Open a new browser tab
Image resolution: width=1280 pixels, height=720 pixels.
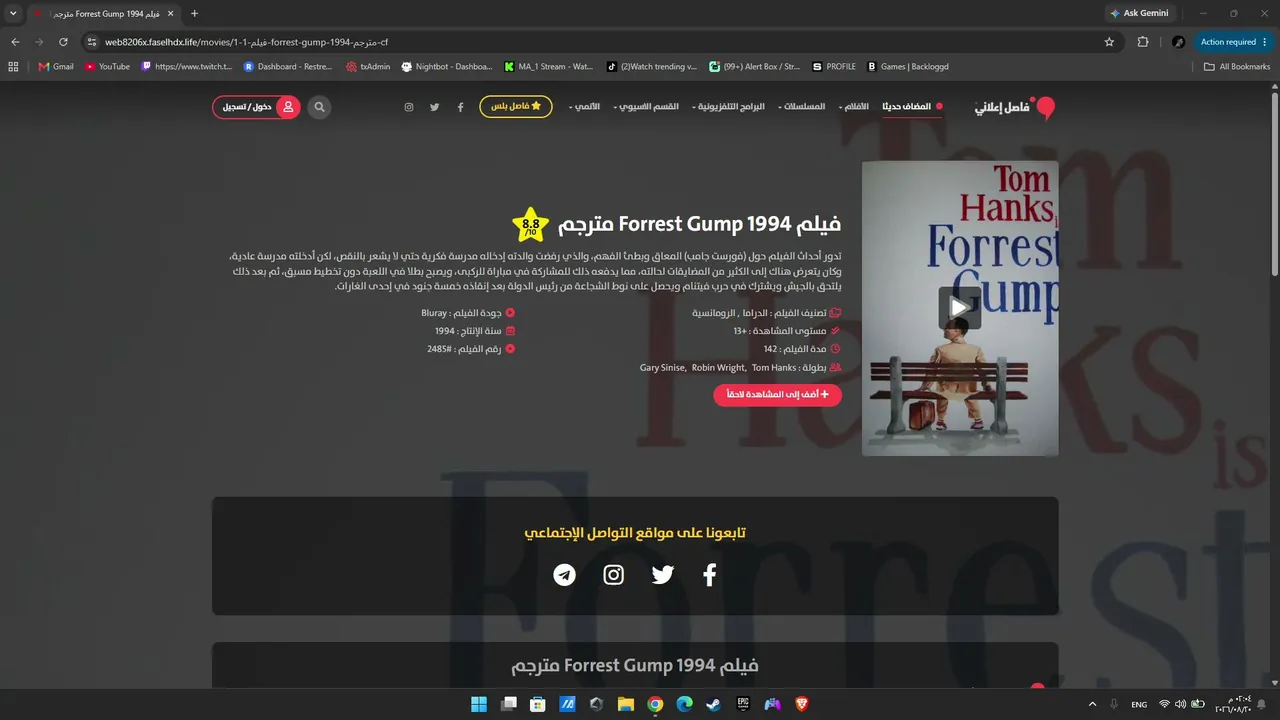(194, 14)
